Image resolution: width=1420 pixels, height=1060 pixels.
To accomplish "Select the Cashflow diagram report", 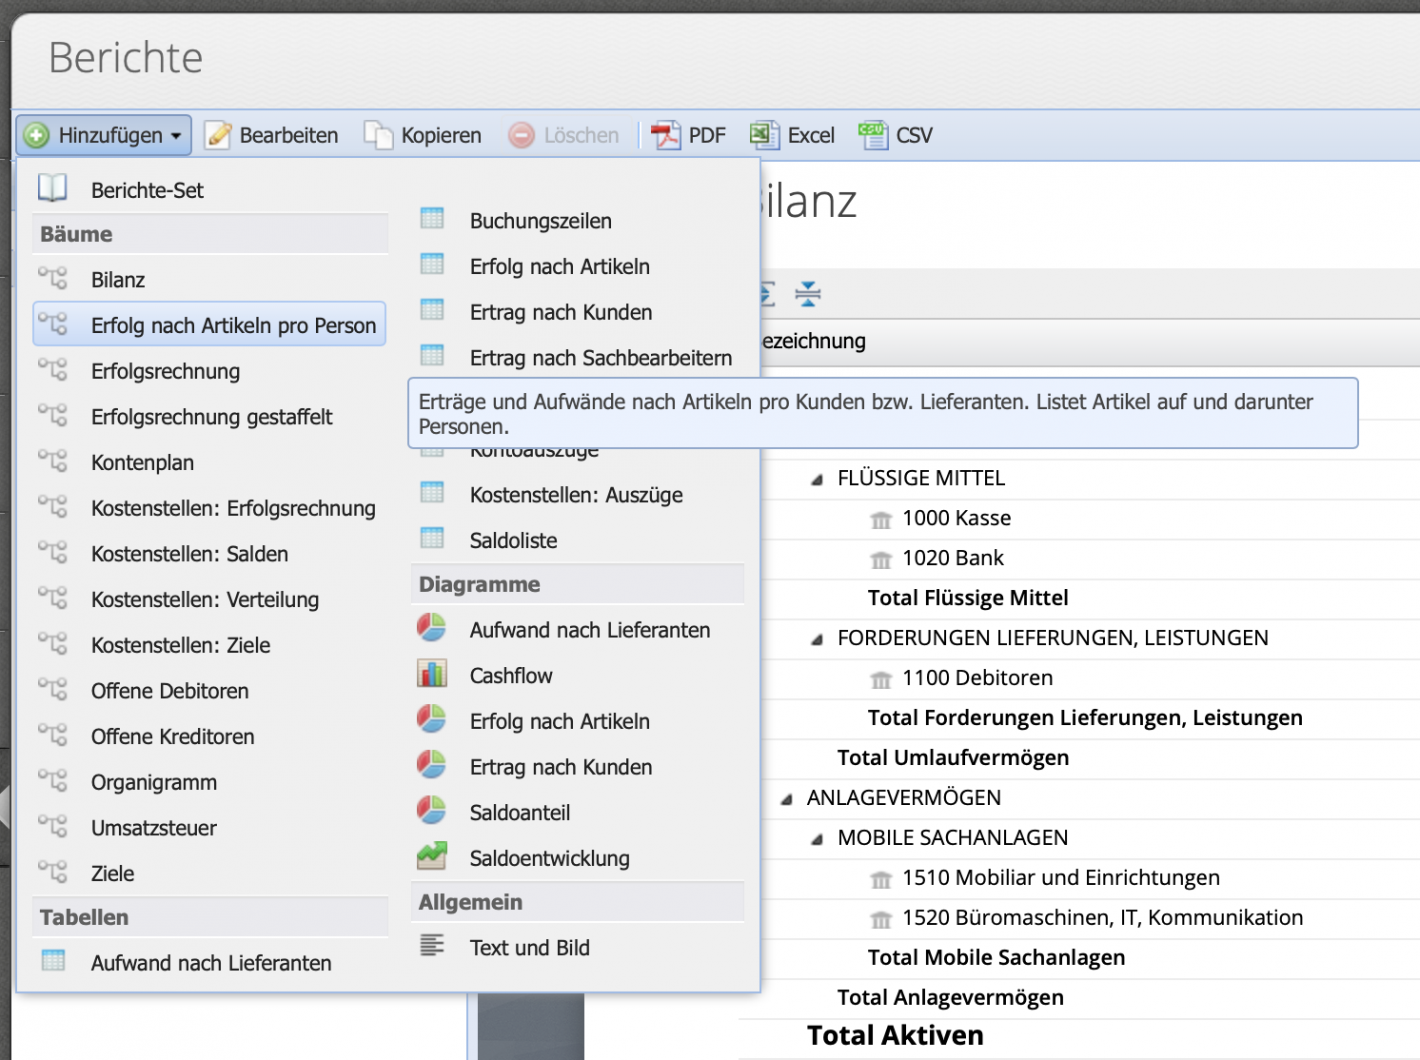I will point(511,675).
